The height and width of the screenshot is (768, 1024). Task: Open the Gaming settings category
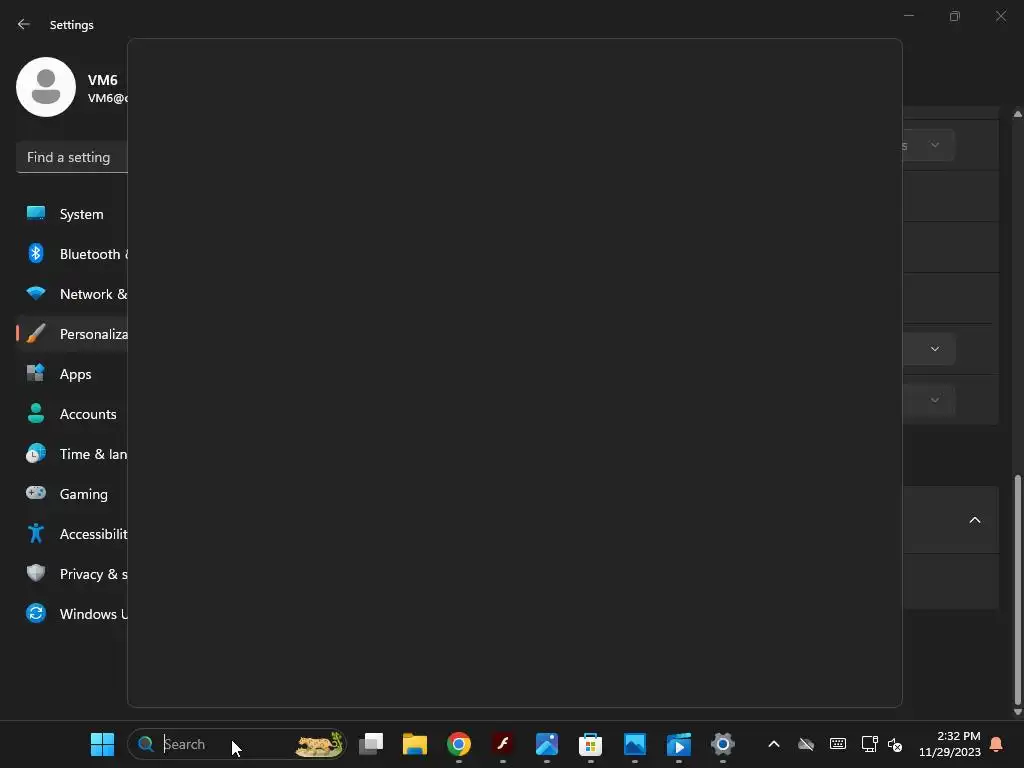pos(72,494)
